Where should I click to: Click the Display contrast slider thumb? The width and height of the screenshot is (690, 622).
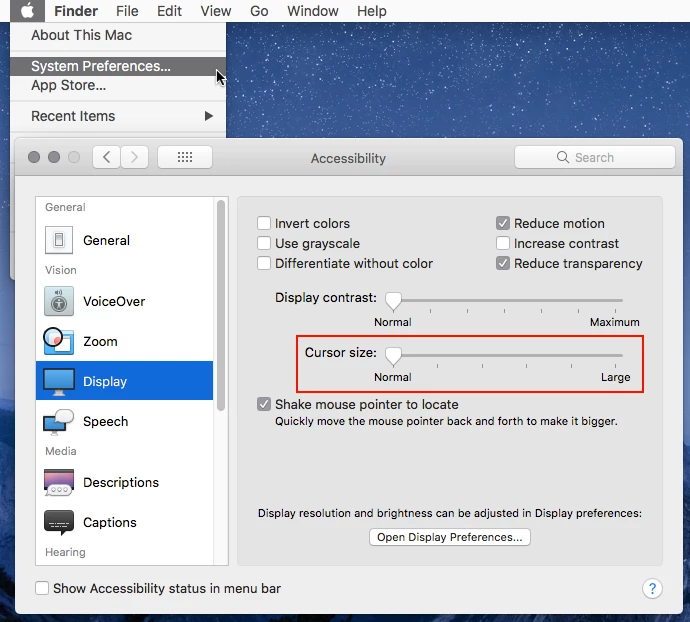click(x=393, y=301)
